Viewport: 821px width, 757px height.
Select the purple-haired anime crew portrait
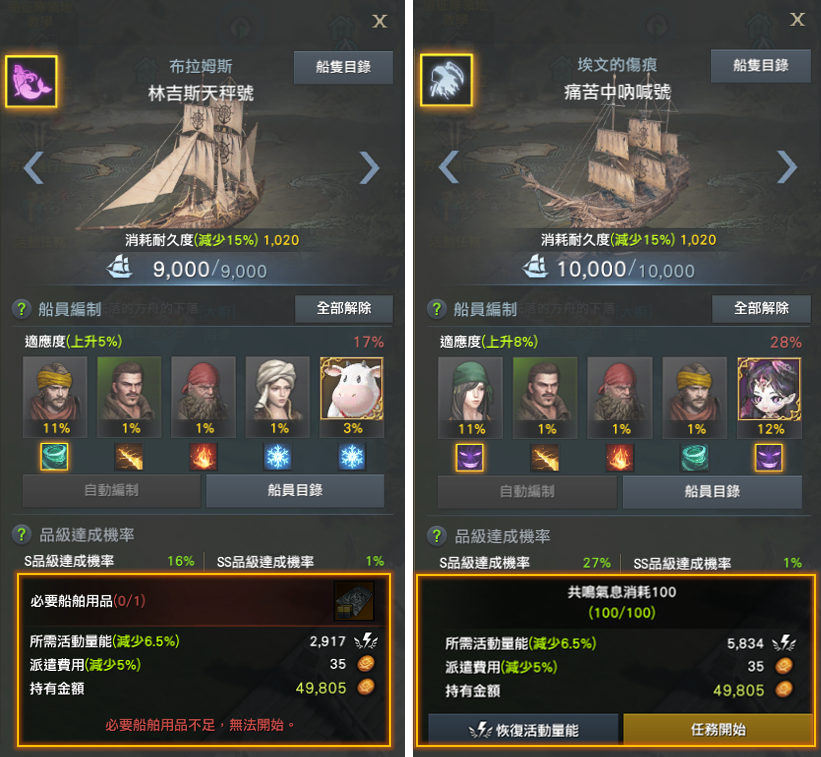coord(769,389)
